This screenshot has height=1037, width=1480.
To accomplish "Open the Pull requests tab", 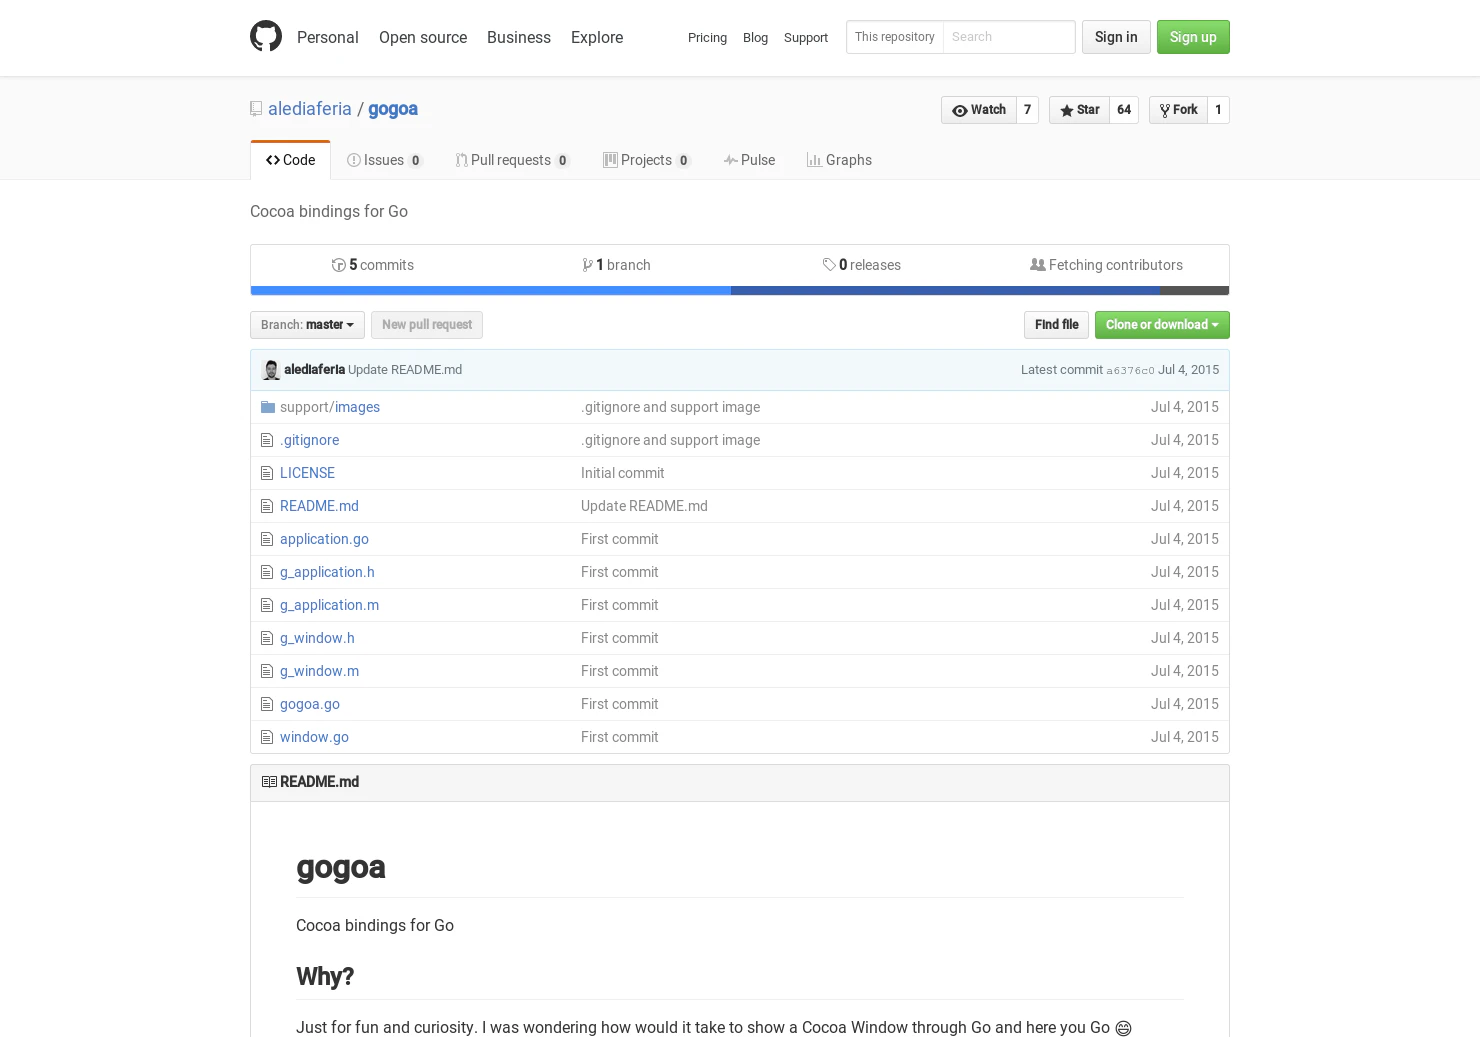I will (x=512, y=160).
